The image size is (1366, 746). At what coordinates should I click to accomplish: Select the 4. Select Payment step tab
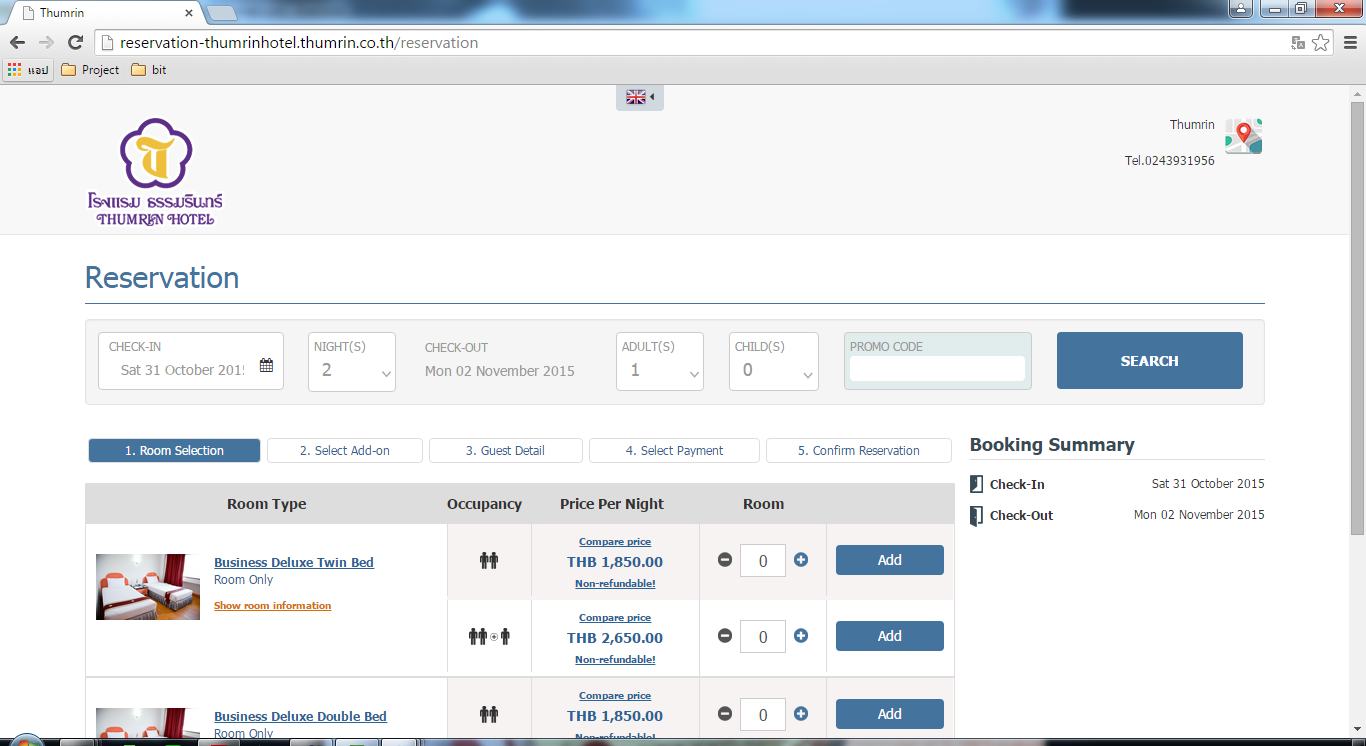click(674, 451)
